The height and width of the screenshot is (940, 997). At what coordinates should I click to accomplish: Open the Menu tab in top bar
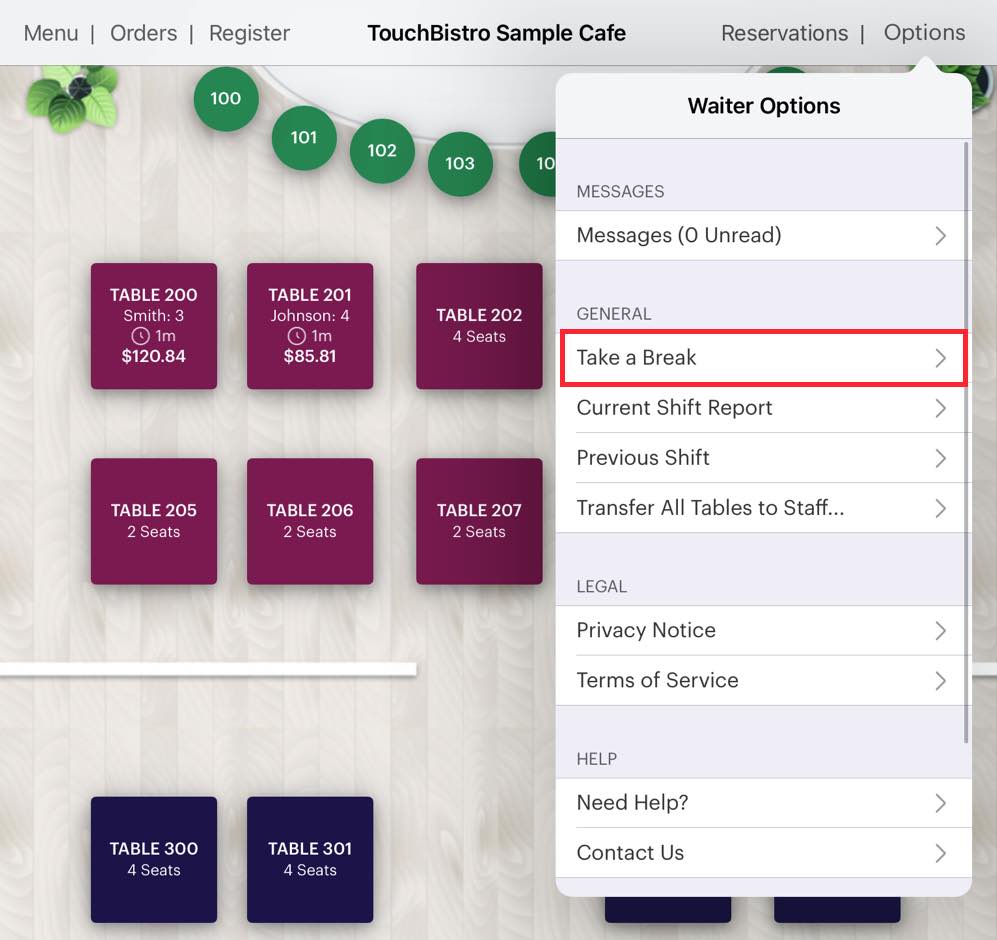(51, 33)
